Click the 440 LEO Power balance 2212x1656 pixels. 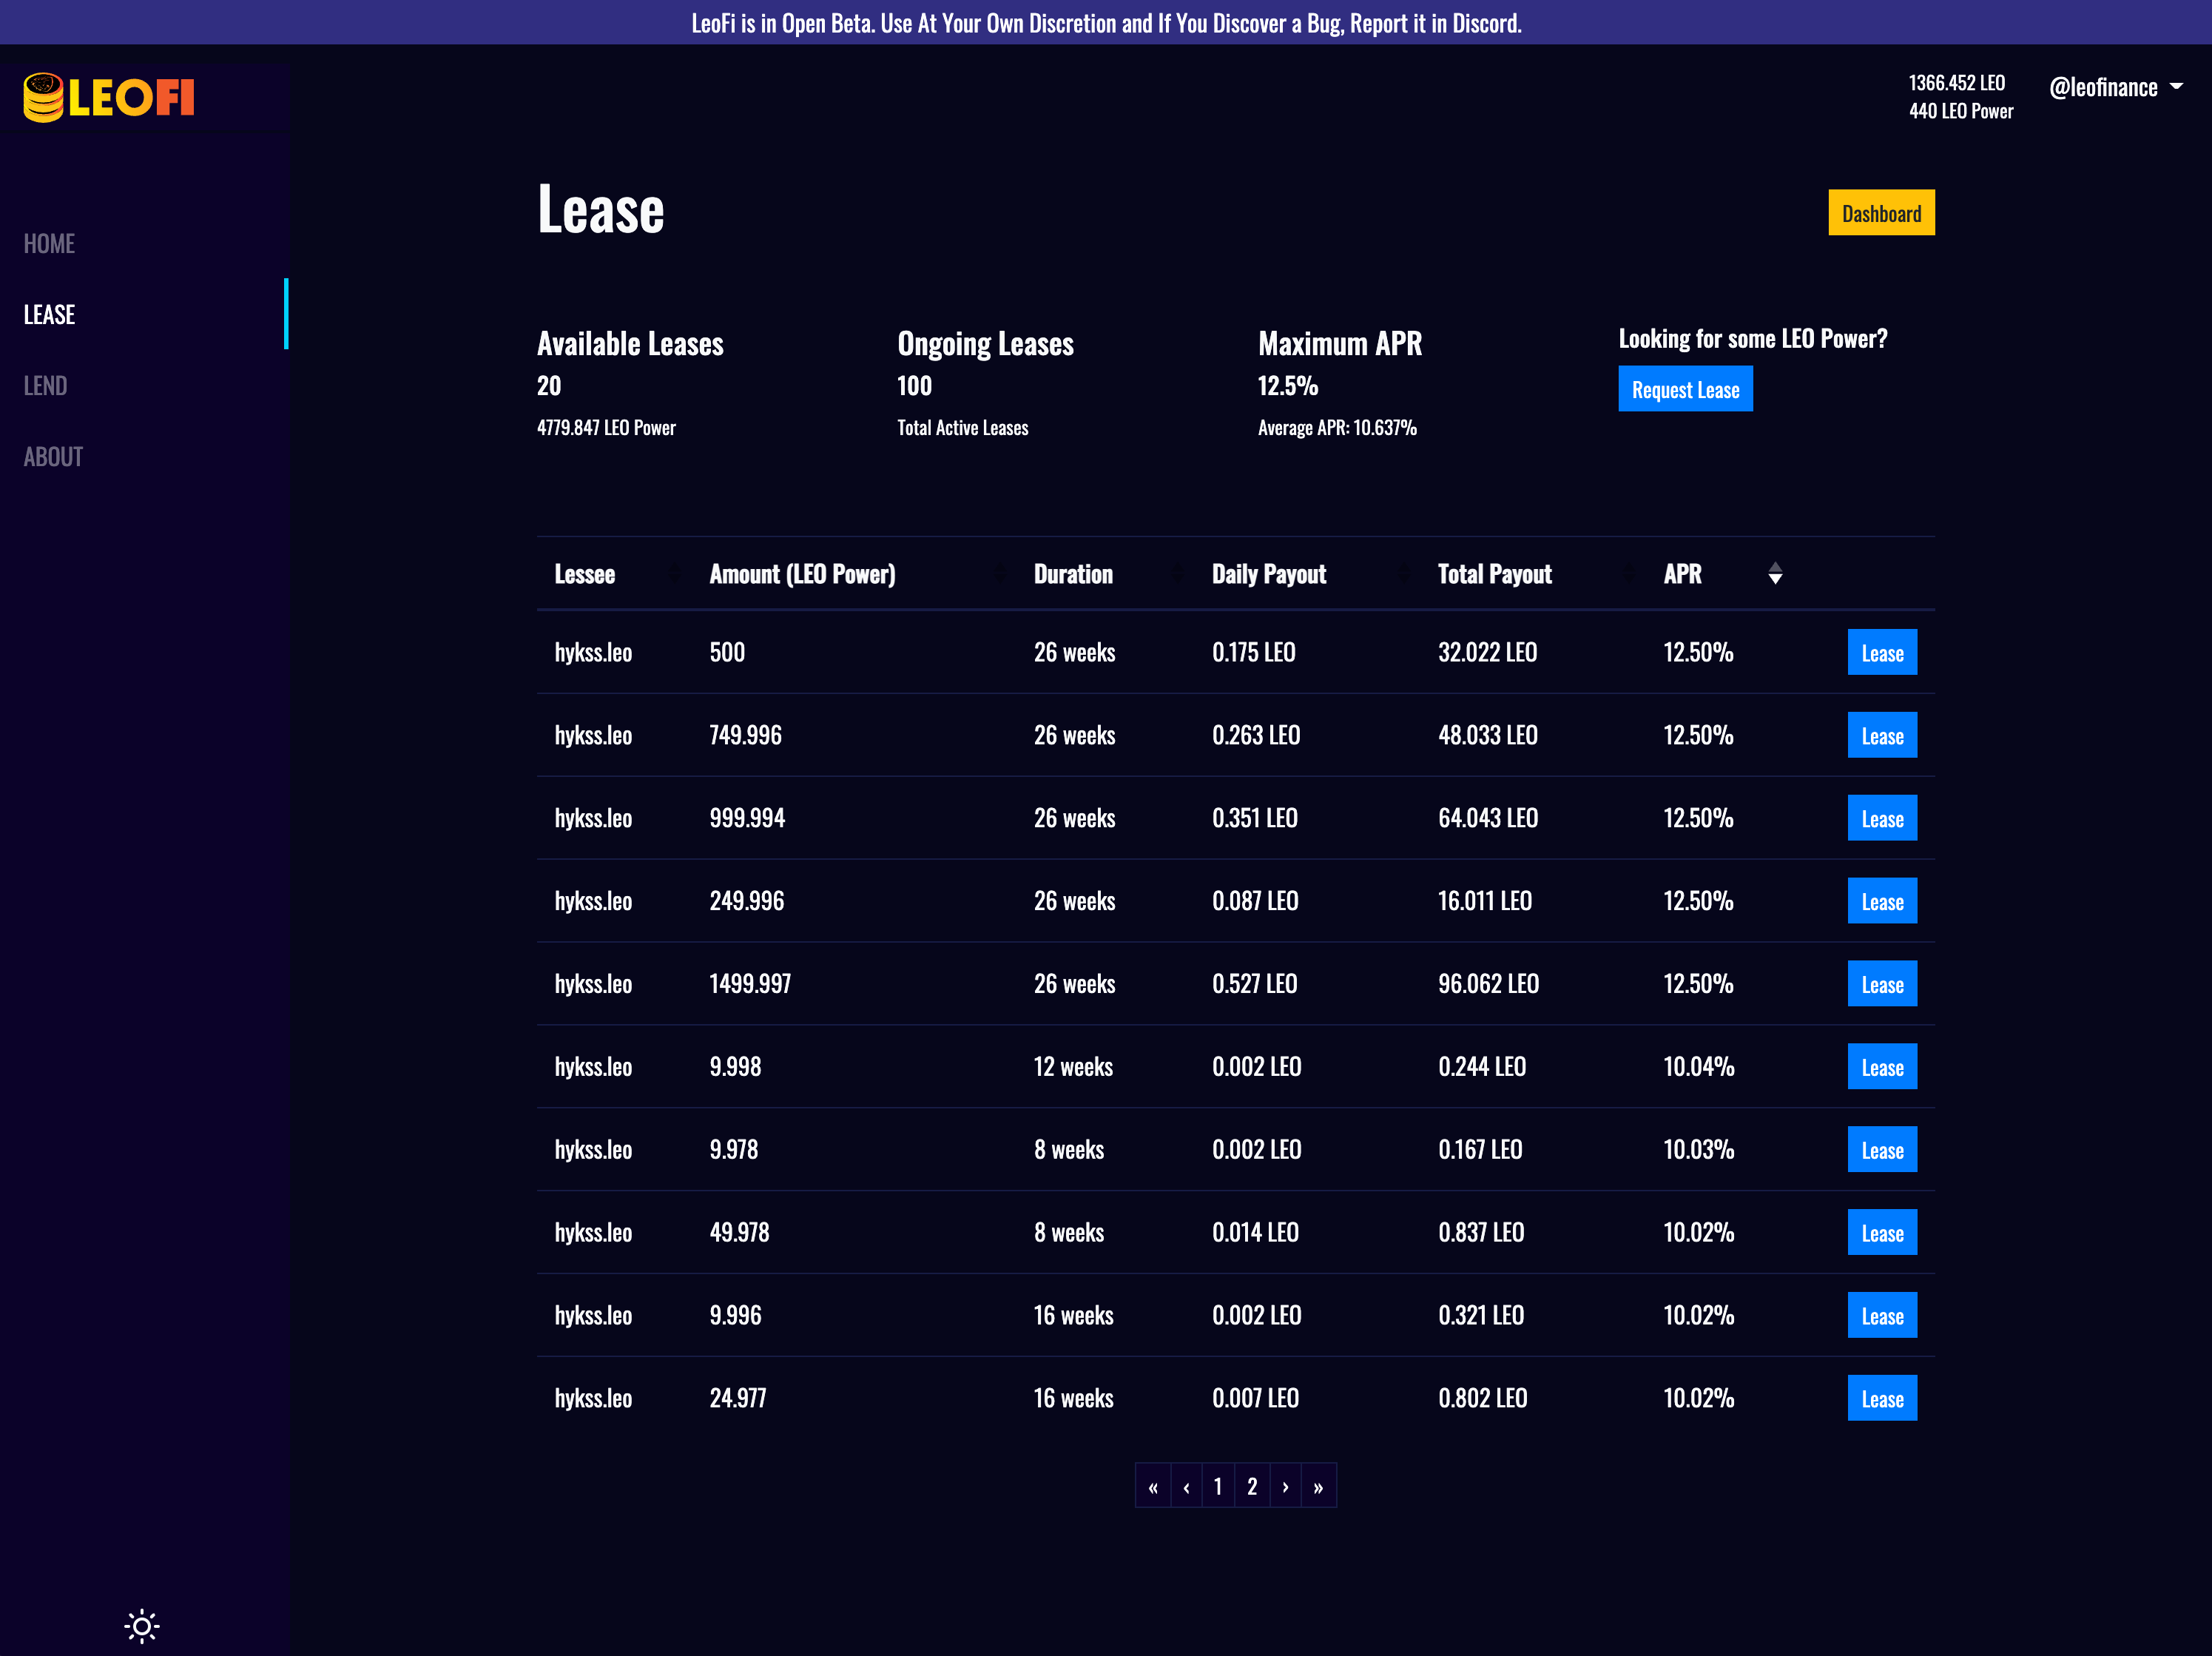coord(1961,111)
